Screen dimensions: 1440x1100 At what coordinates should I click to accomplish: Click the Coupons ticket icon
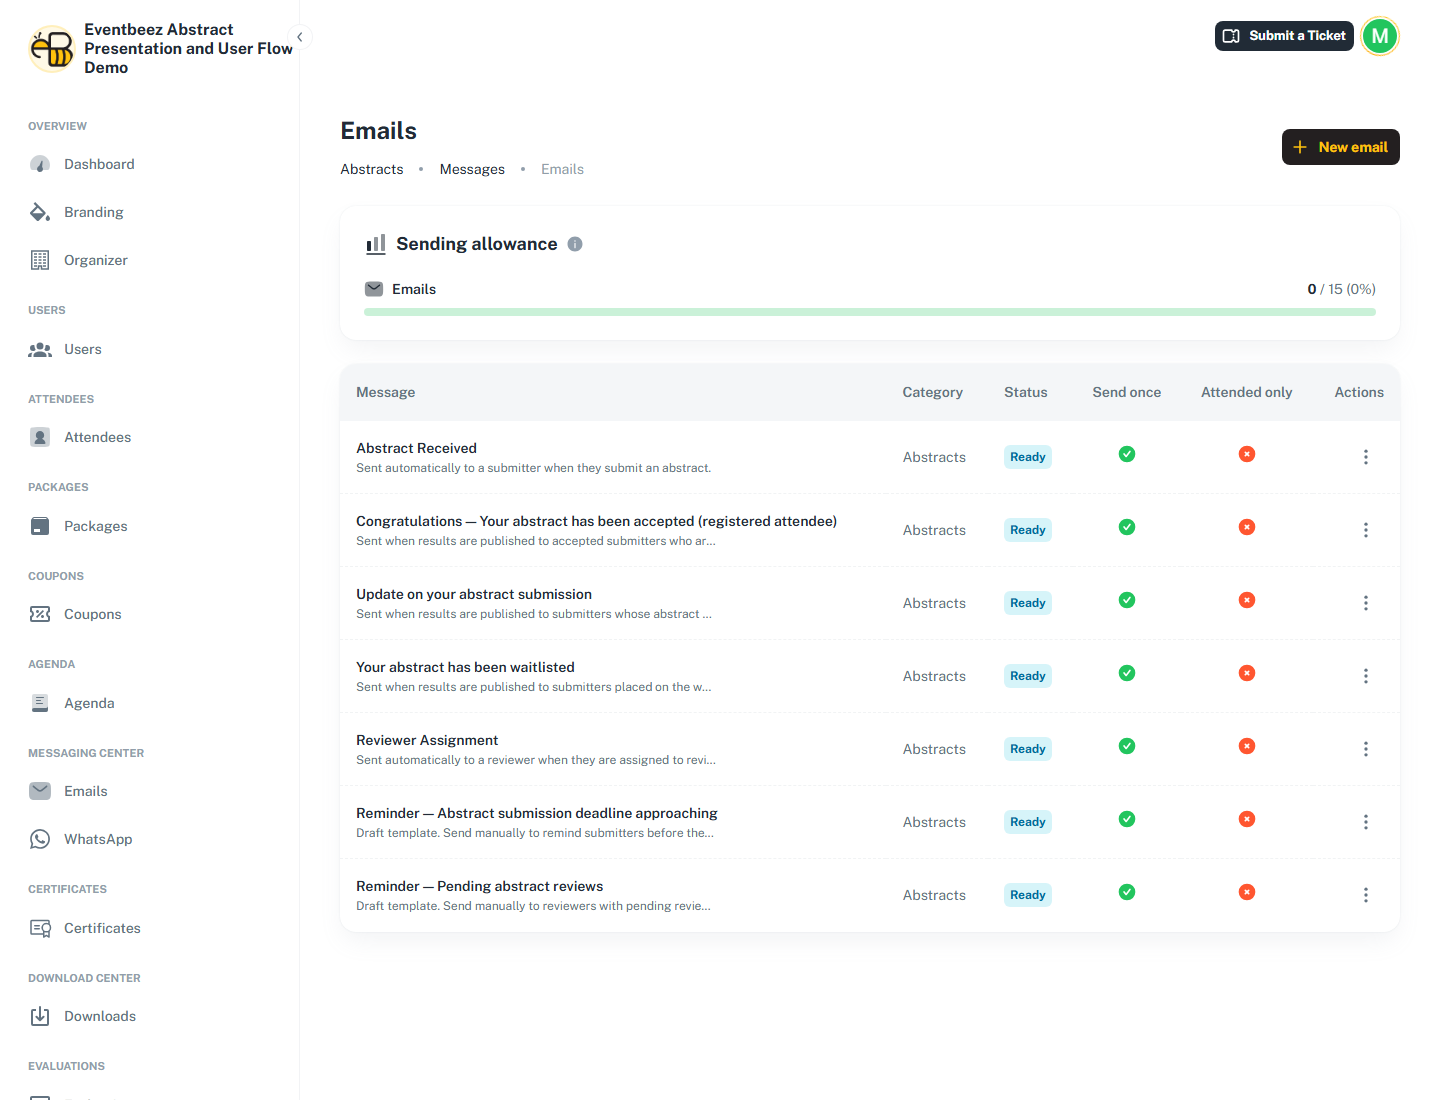tap(40, 614)
